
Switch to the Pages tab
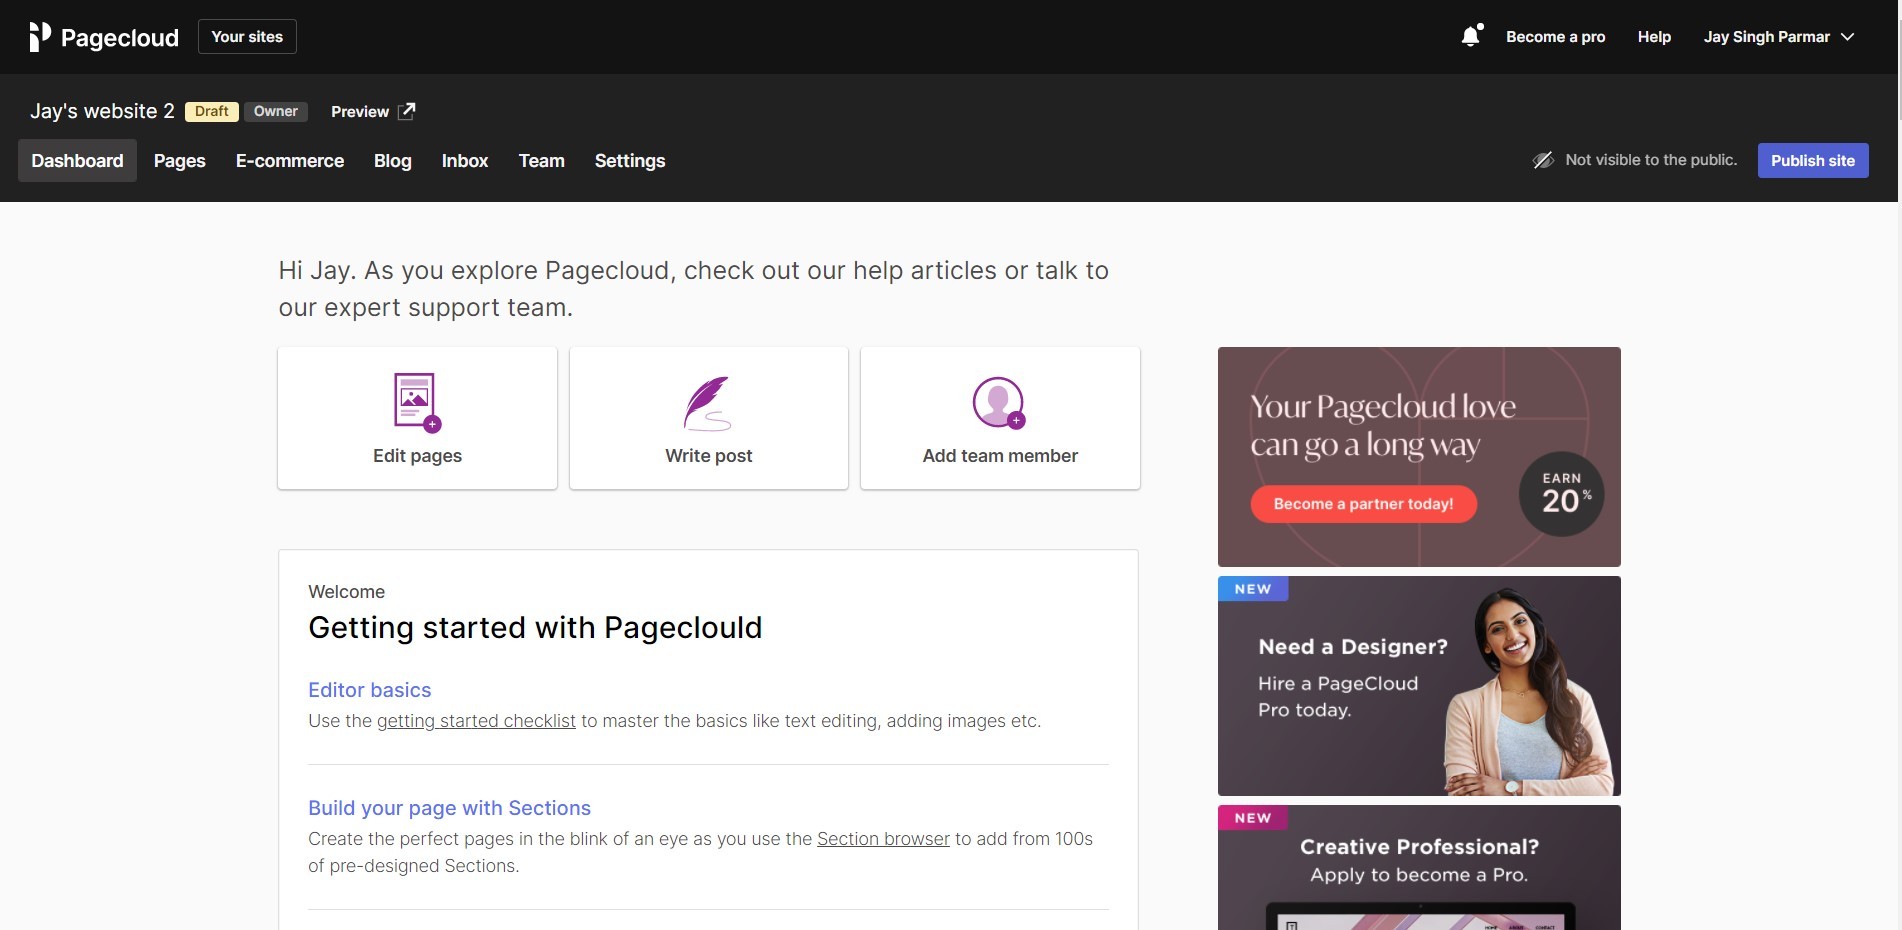[180, 161]
